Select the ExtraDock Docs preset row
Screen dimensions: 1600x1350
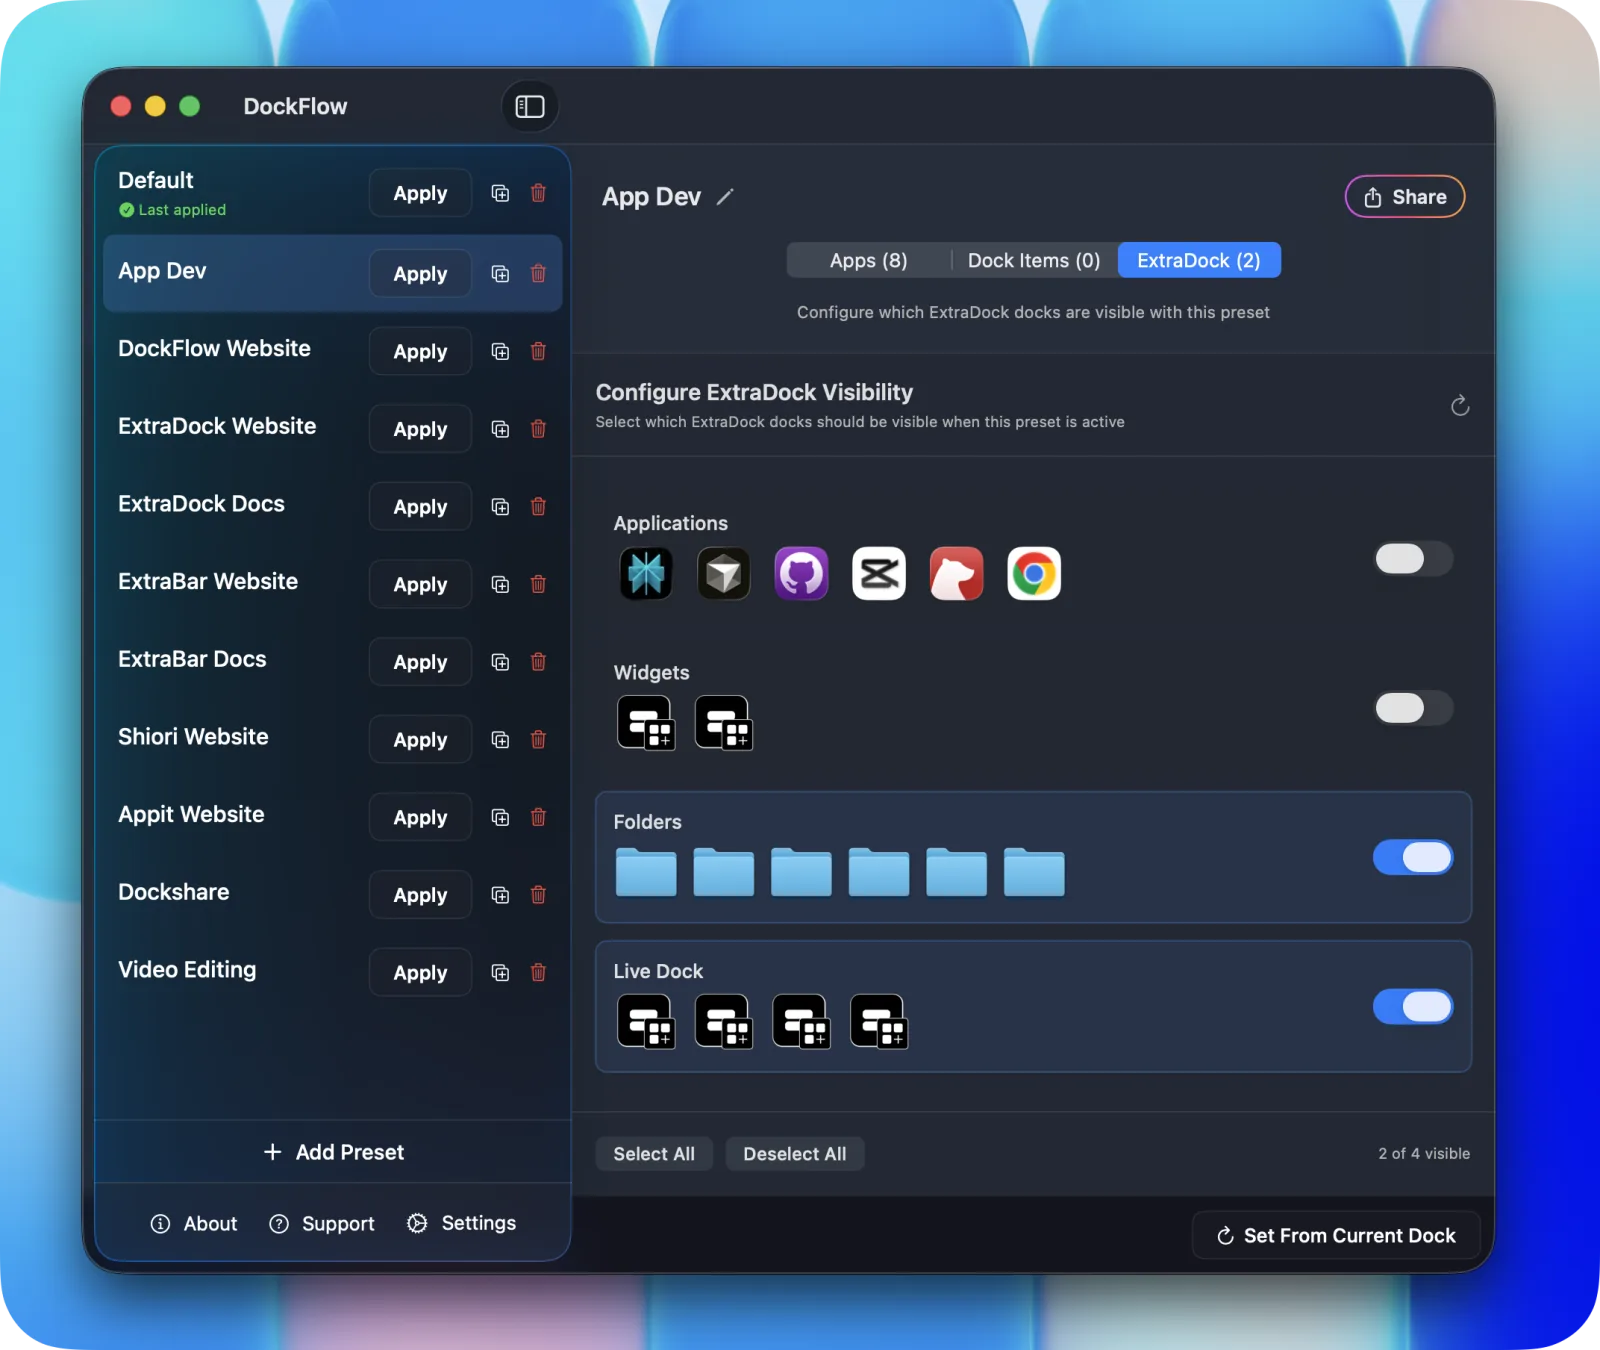tap(332, 506)
